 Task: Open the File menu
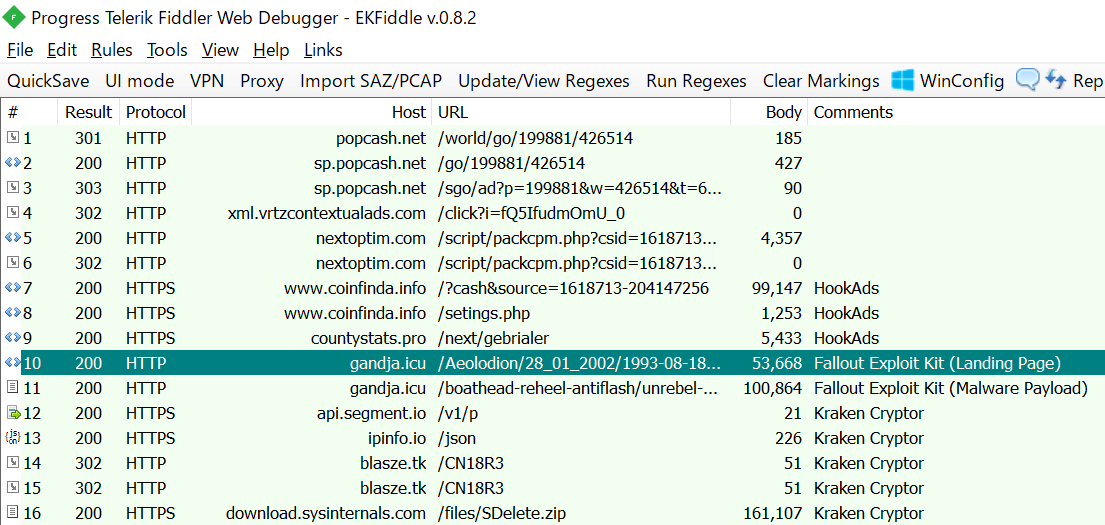click(x=20, y=50)
